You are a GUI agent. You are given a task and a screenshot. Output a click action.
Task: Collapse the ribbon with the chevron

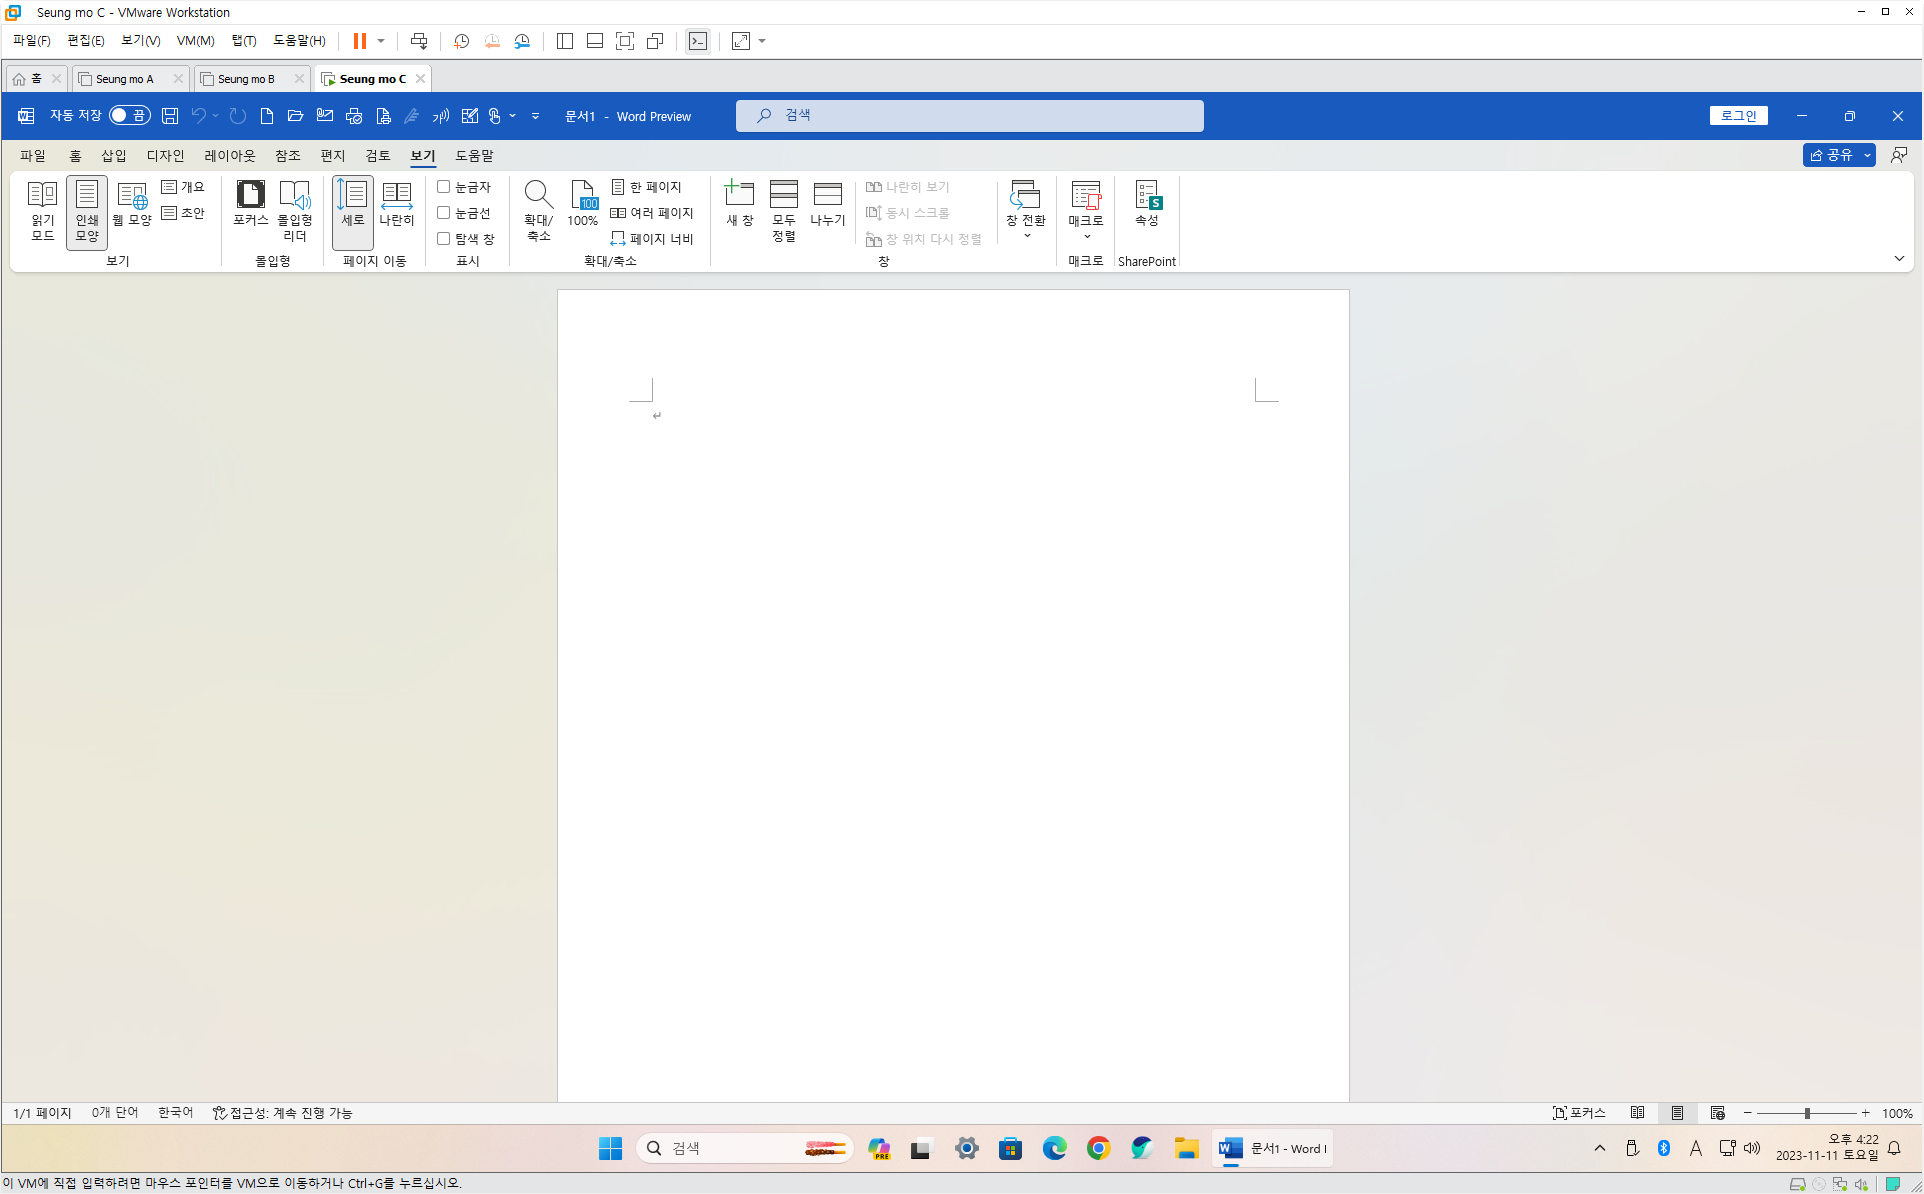(x=1898, y=259)
